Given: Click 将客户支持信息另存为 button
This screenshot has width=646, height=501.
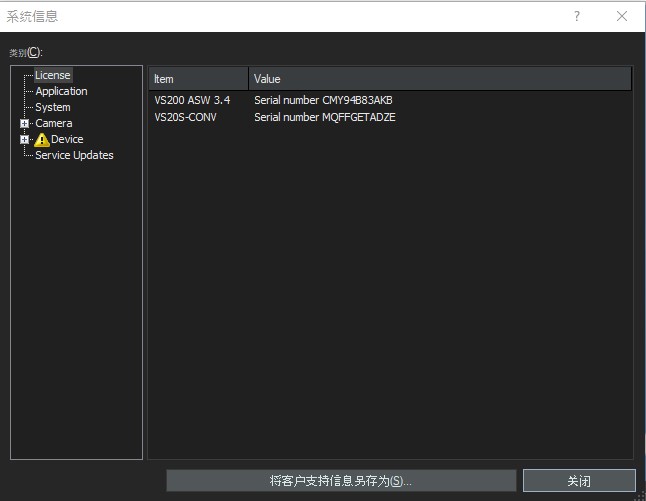Looking at the screenshot, I should pos(341,481).
